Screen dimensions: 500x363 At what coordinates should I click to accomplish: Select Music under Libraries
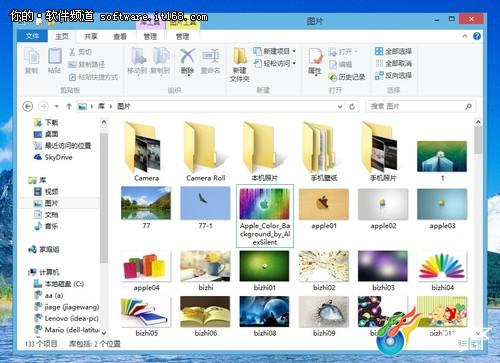pos(46,226)
